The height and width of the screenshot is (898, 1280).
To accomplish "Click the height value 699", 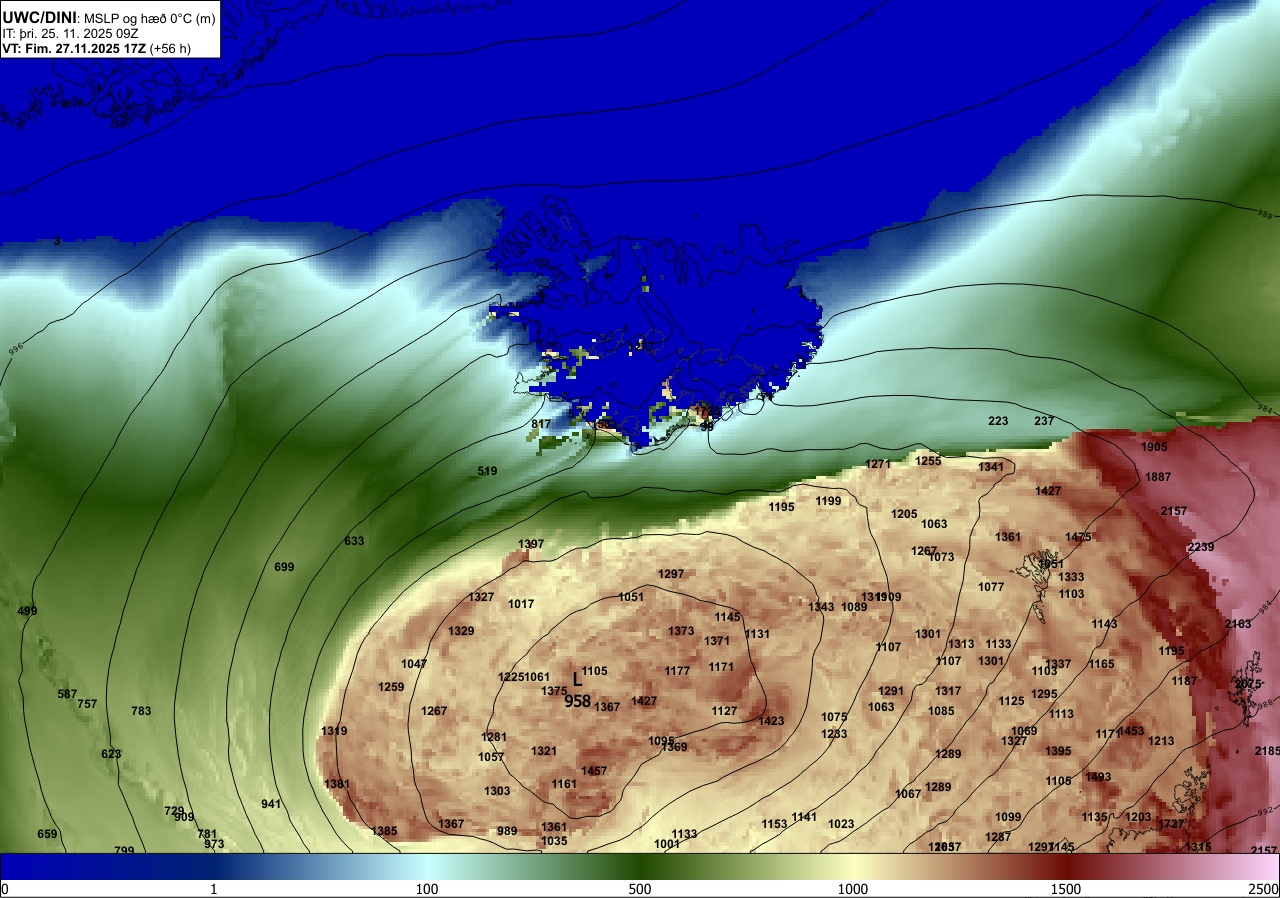I will tap(284, 567).
